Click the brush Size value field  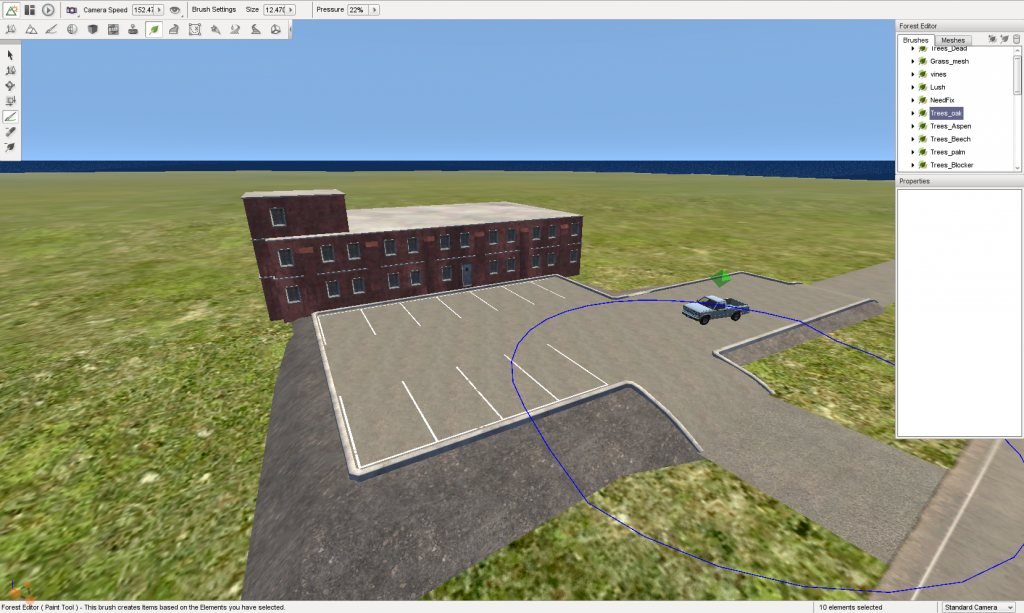(274, 10)
